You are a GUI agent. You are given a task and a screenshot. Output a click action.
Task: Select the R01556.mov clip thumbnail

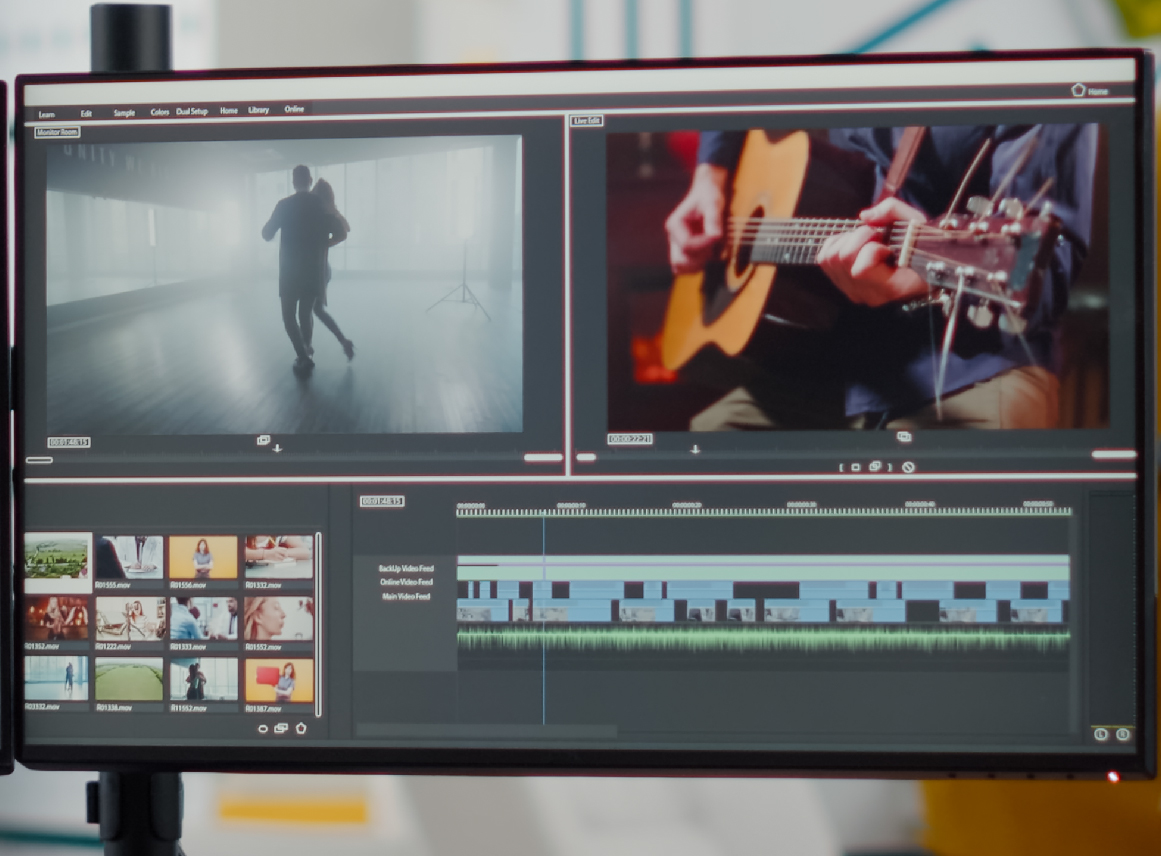pos(201,558)
